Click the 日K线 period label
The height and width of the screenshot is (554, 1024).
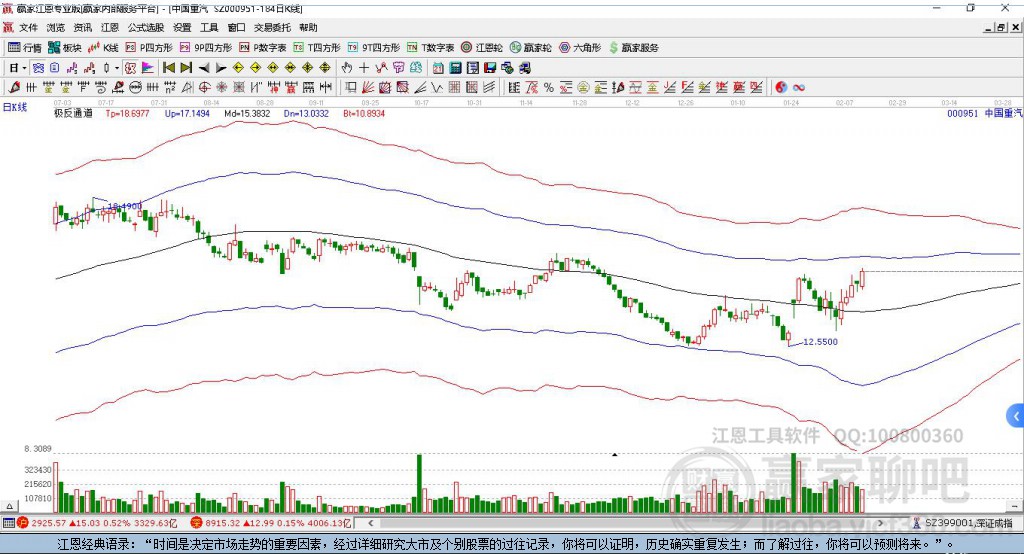(x=15, y=108)
